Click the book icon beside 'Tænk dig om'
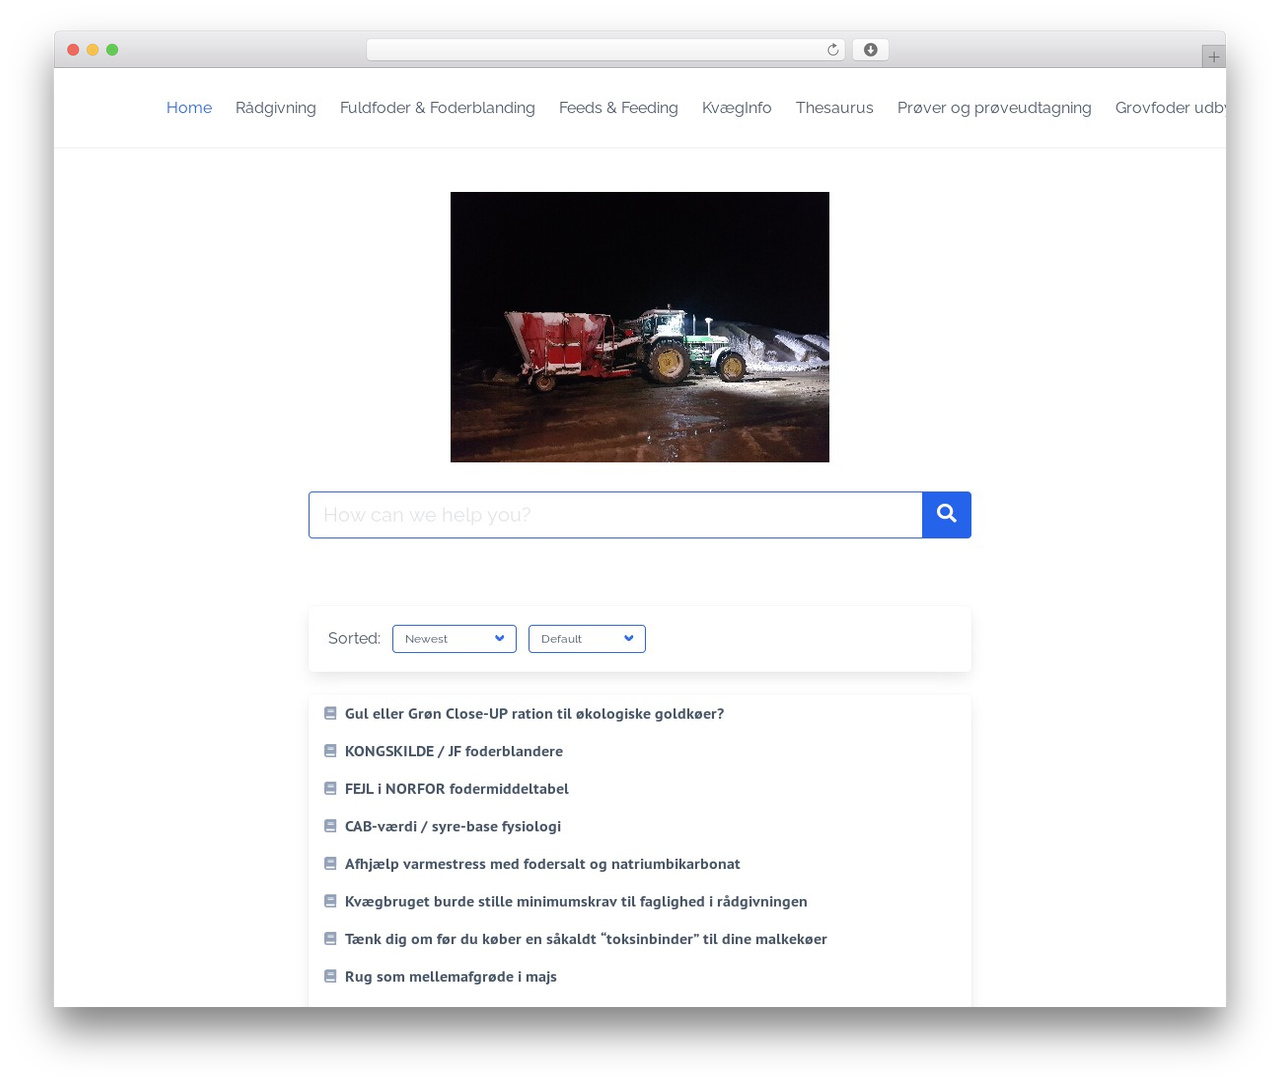Viewport: 1280px width, 1084px height. click(x=330, y=939)
